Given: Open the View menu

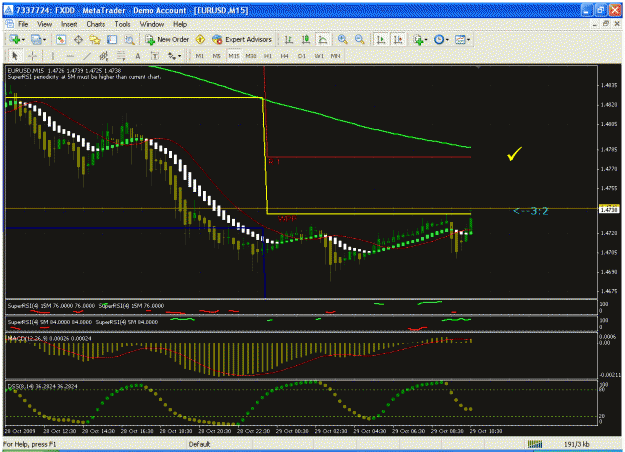Looking at the screenshot, I should (x=45, y=24).
